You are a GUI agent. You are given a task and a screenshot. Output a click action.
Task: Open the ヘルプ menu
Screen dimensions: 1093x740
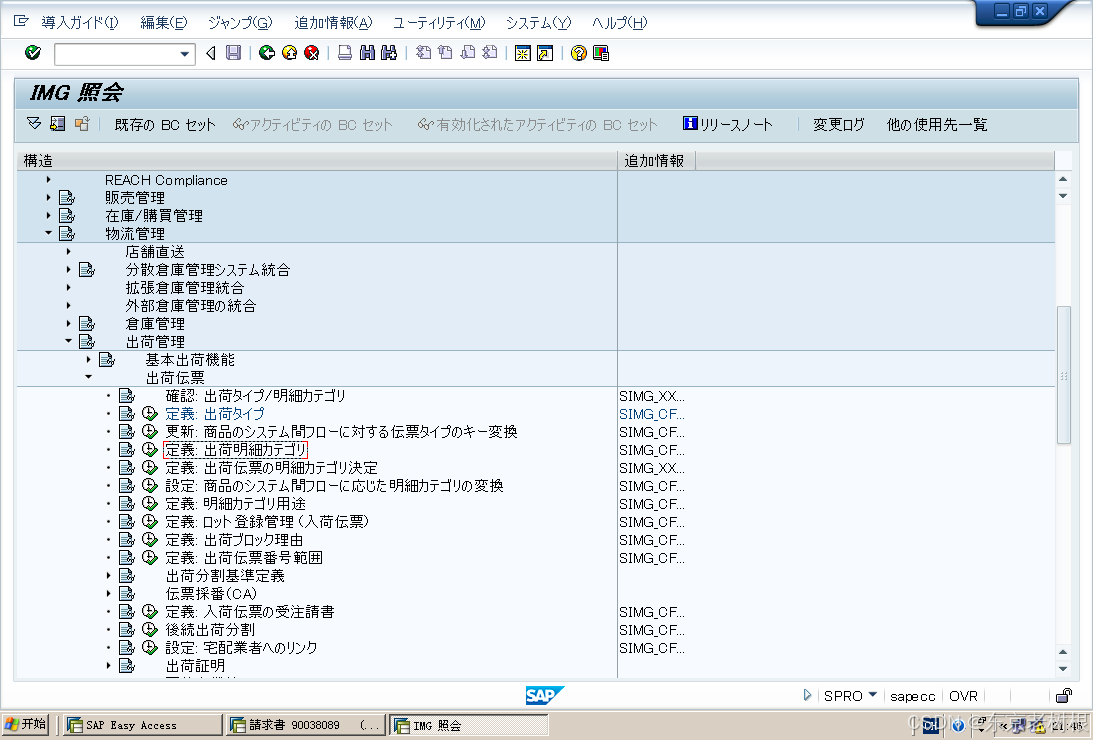tap(619, 23)
